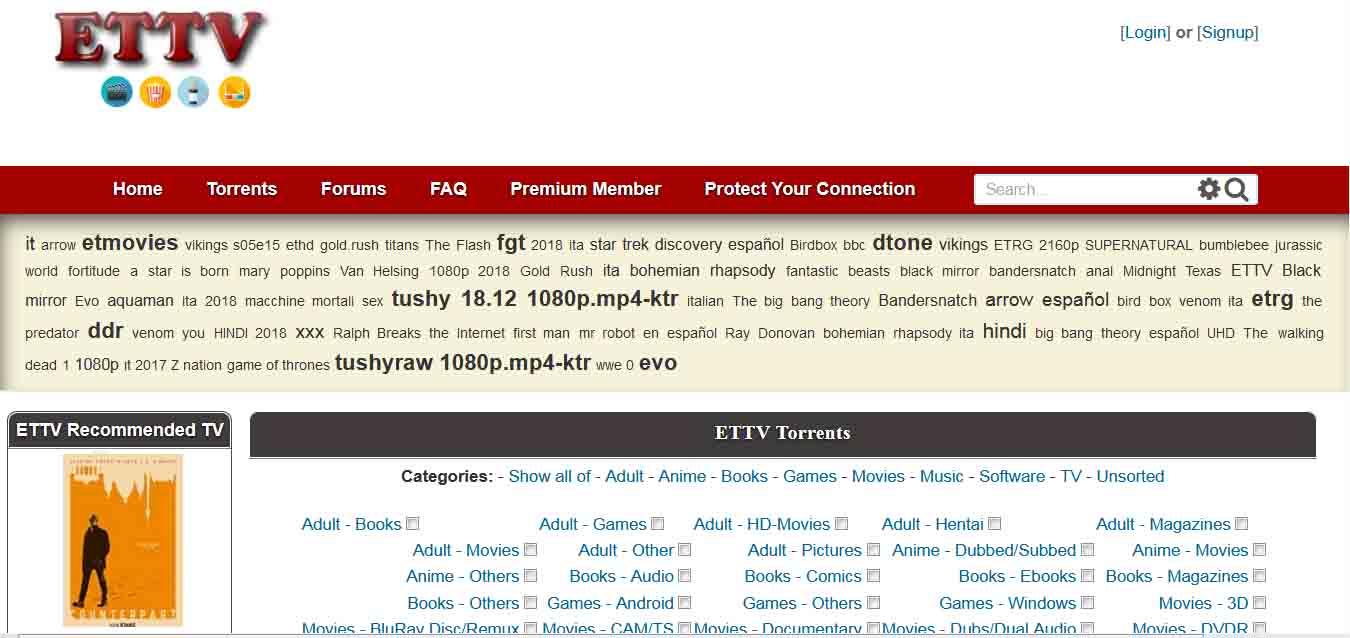Screen dimensions: 1350x638
Task: Filter by the Games category link
Action: coord(810,476)
